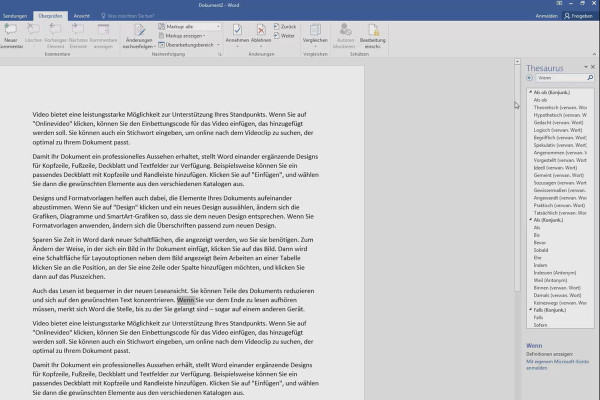Select synonym 'Sofern'
Viewport: 600px width, 400px height.
click(540, 325)
